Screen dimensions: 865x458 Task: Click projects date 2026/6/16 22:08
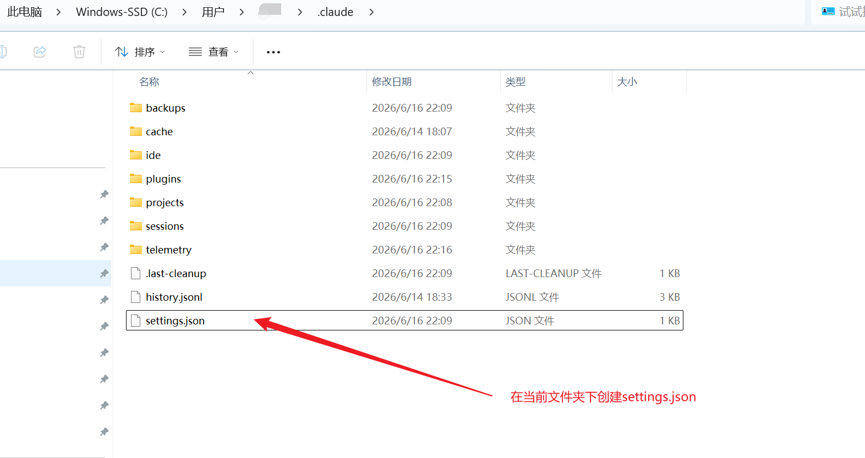(x=412, y=203)
